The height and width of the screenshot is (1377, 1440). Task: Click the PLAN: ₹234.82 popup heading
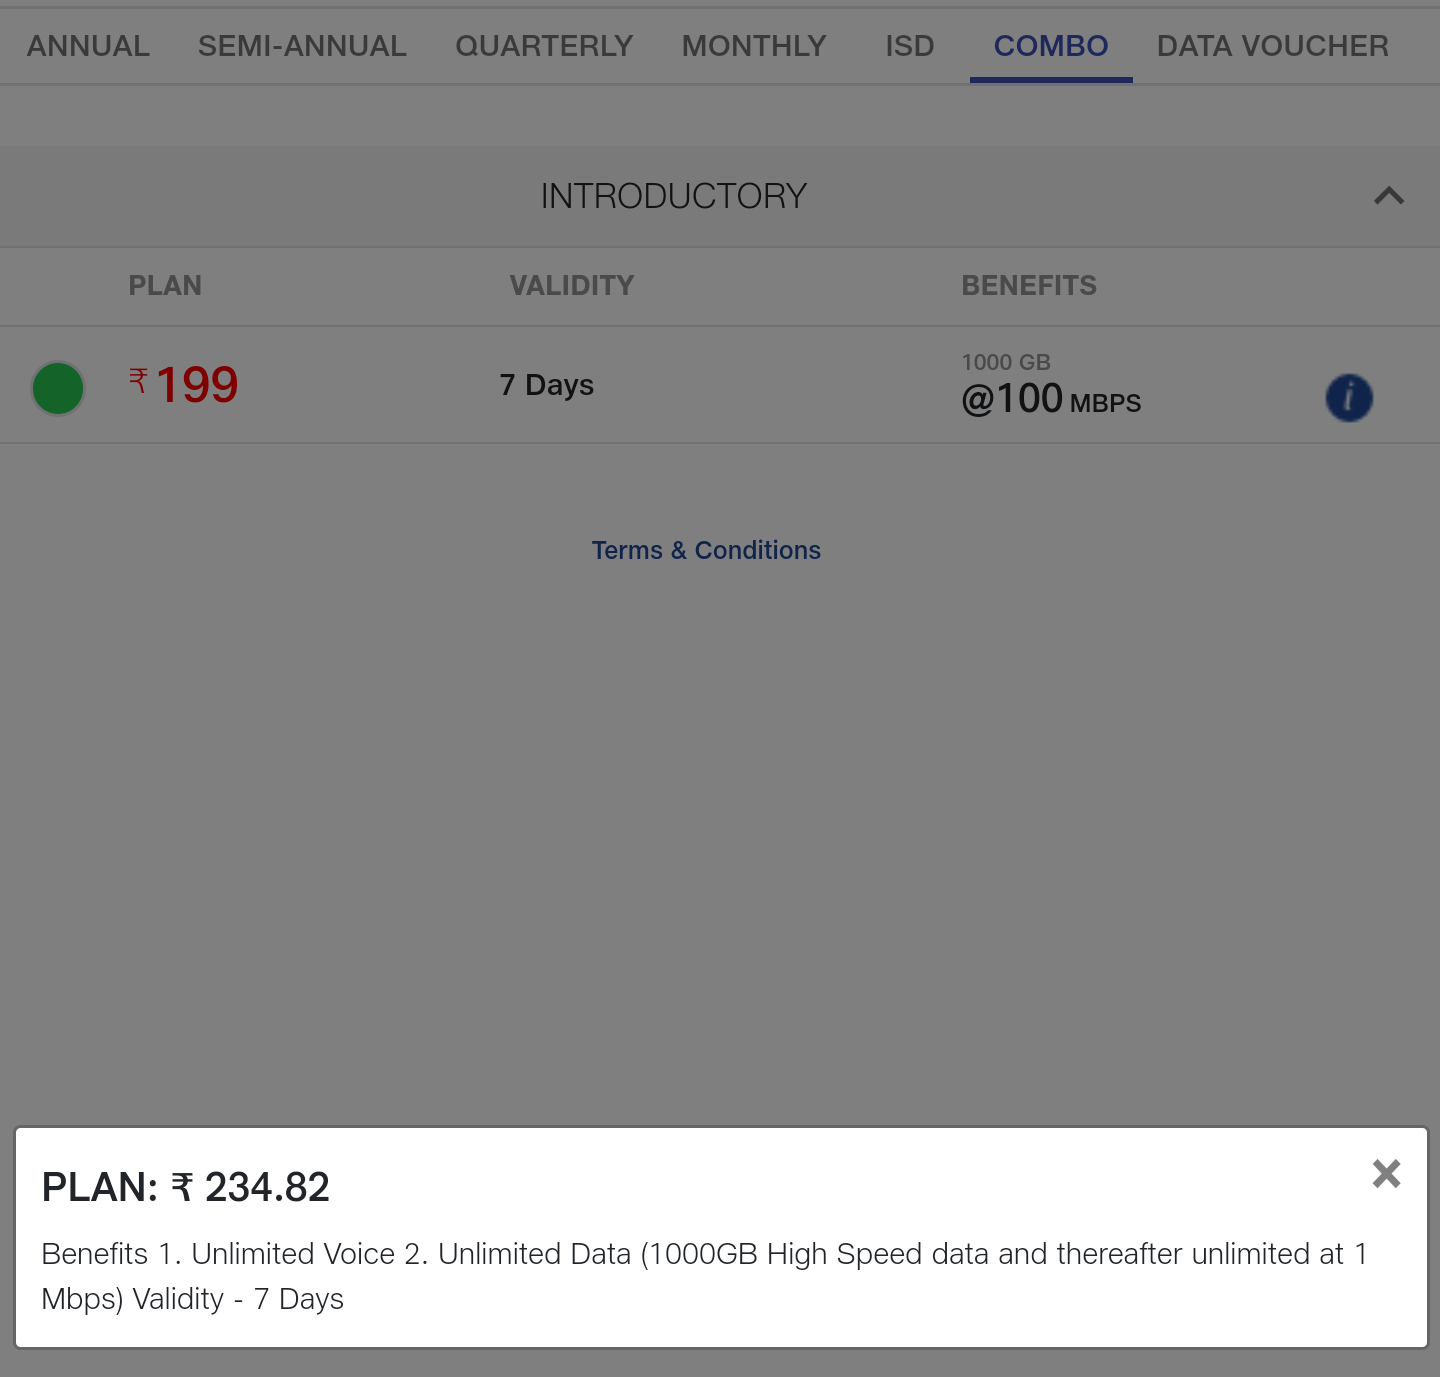pos(186,1187)
